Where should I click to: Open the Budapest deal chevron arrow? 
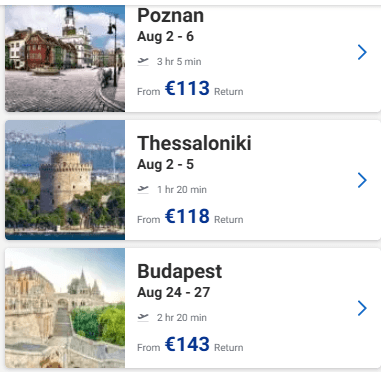tap(362, 308)
